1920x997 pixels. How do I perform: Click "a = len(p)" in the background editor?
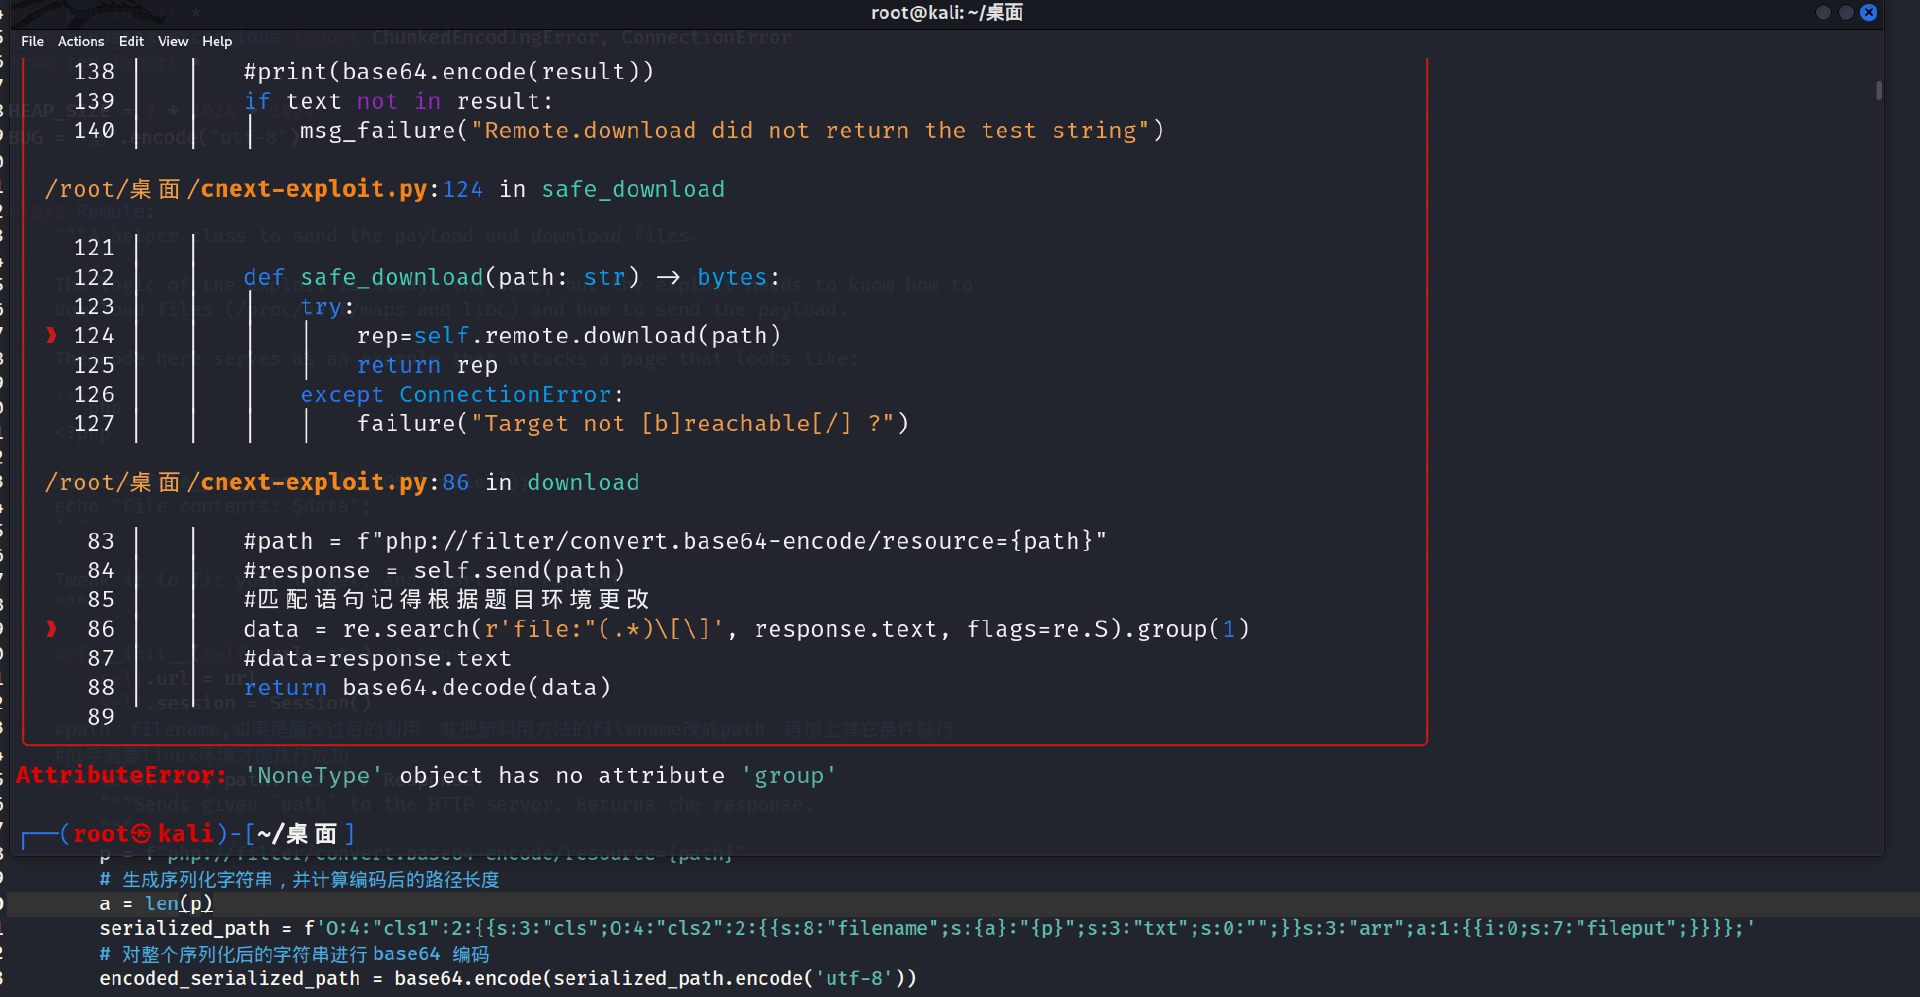156,904
